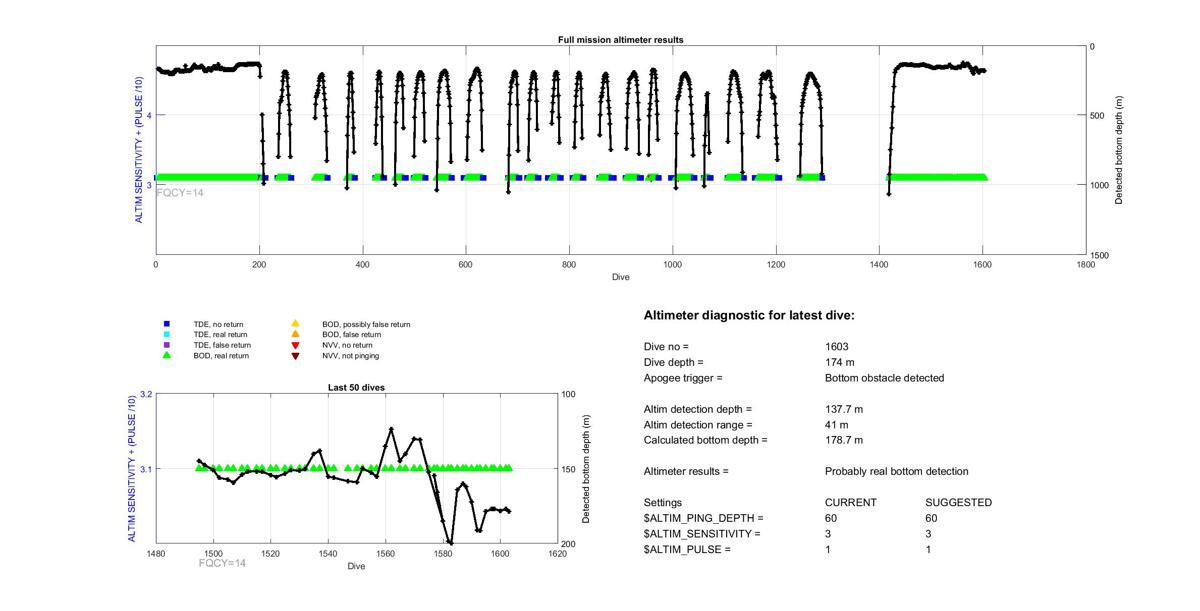Click the 'BOD, possibly false return' legend label

(366, 324)
